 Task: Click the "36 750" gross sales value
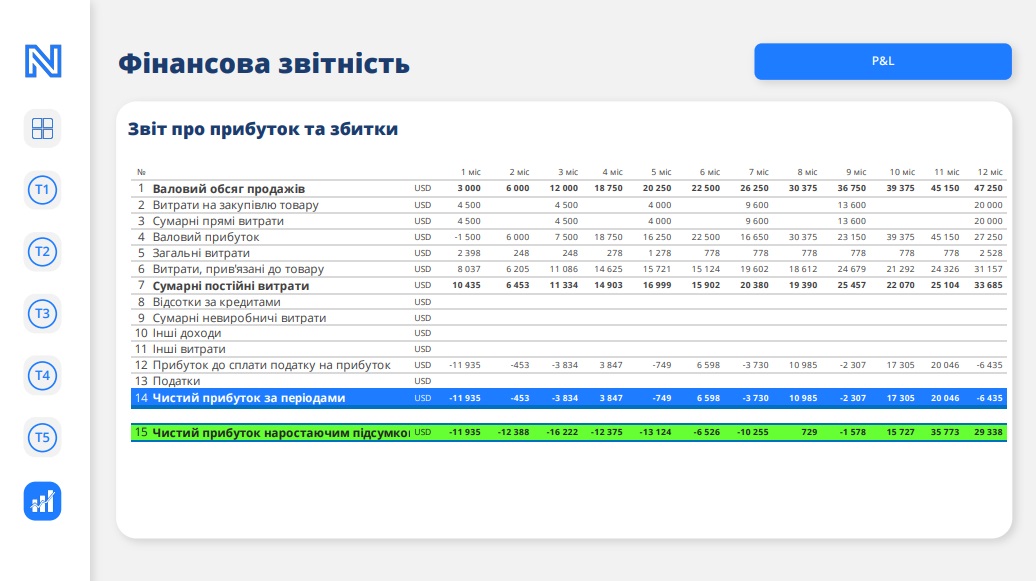852,188
